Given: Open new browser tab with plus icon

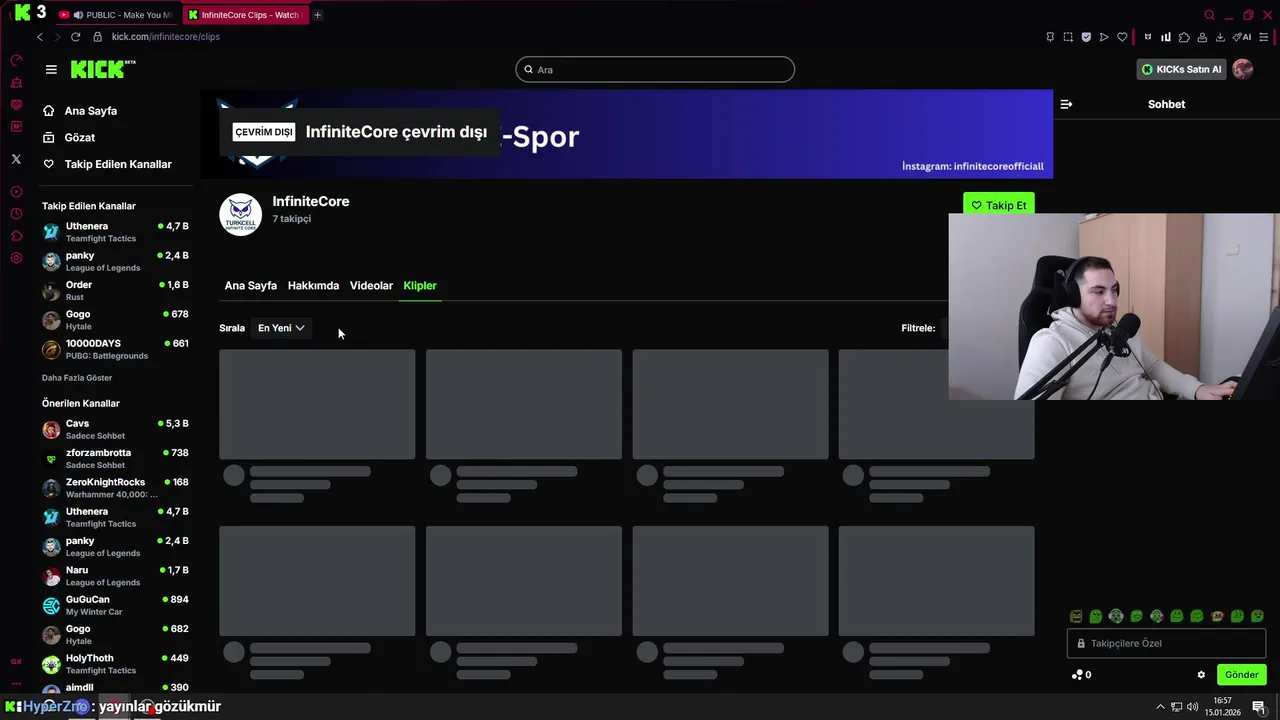Looking at the screenshot, I should pos(318,15).
